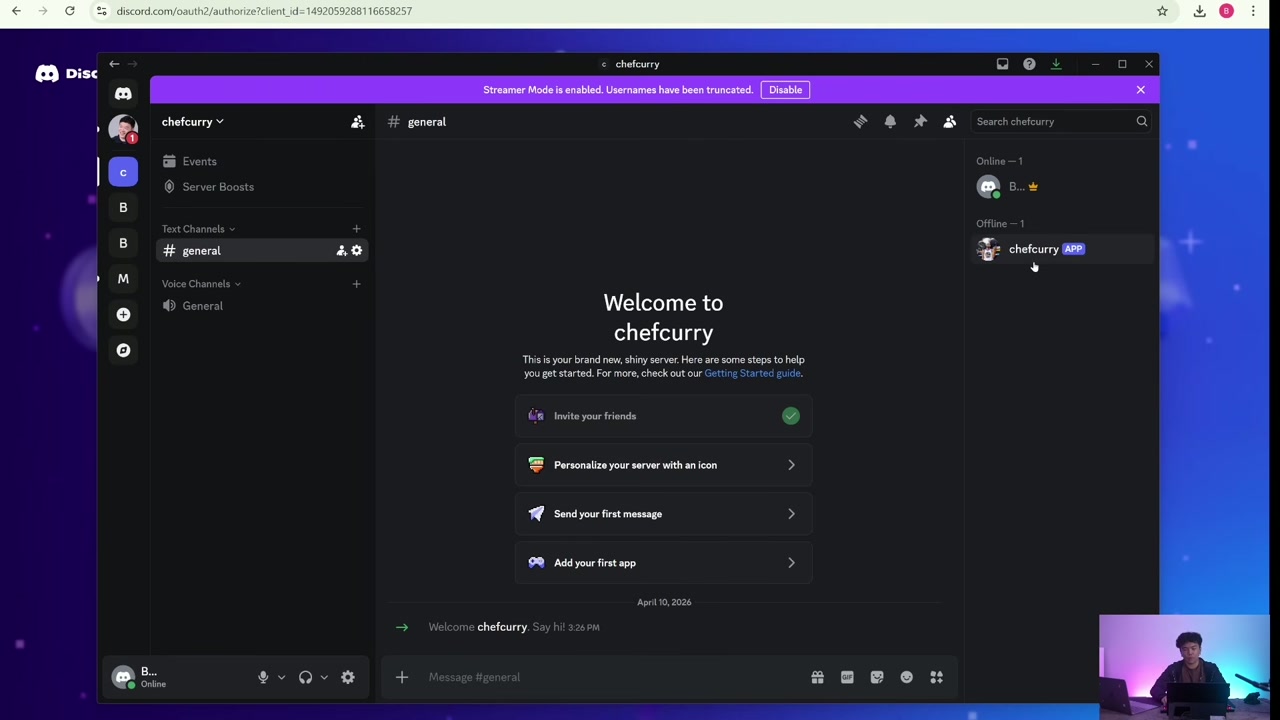The image size is (1280, 720).
Task: Deafen using the headphones icon
Action: pyautogui.click(x=305, y=677)
